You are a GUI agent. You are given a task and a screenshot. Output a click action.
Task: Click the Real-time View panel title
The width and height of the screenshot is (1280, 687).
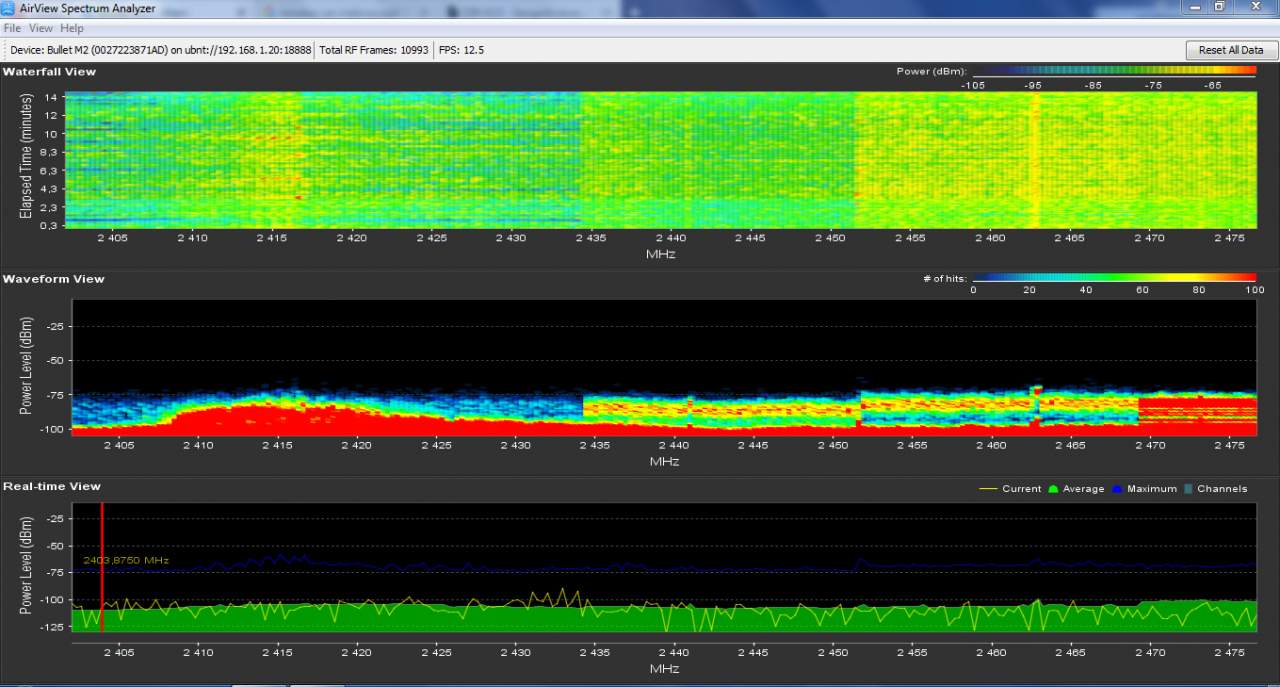[x=52, y=486]
